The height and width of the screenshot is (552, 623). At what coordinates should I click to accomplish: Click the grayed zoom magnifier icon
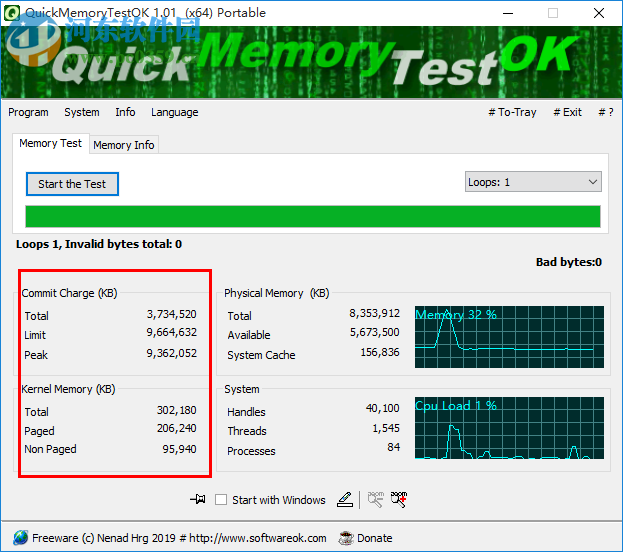click(x=375, y=499)
